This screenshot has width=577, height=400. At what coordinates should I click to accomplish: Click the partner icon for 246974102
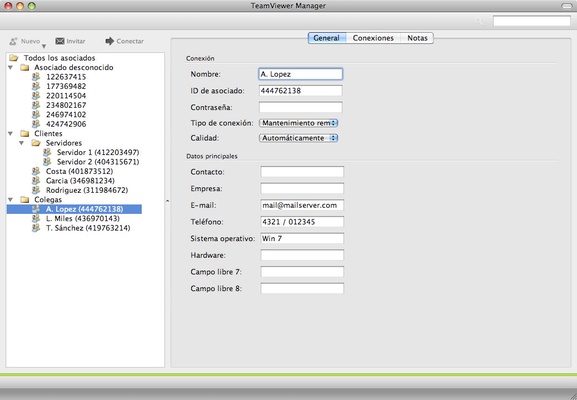(36, 114)
